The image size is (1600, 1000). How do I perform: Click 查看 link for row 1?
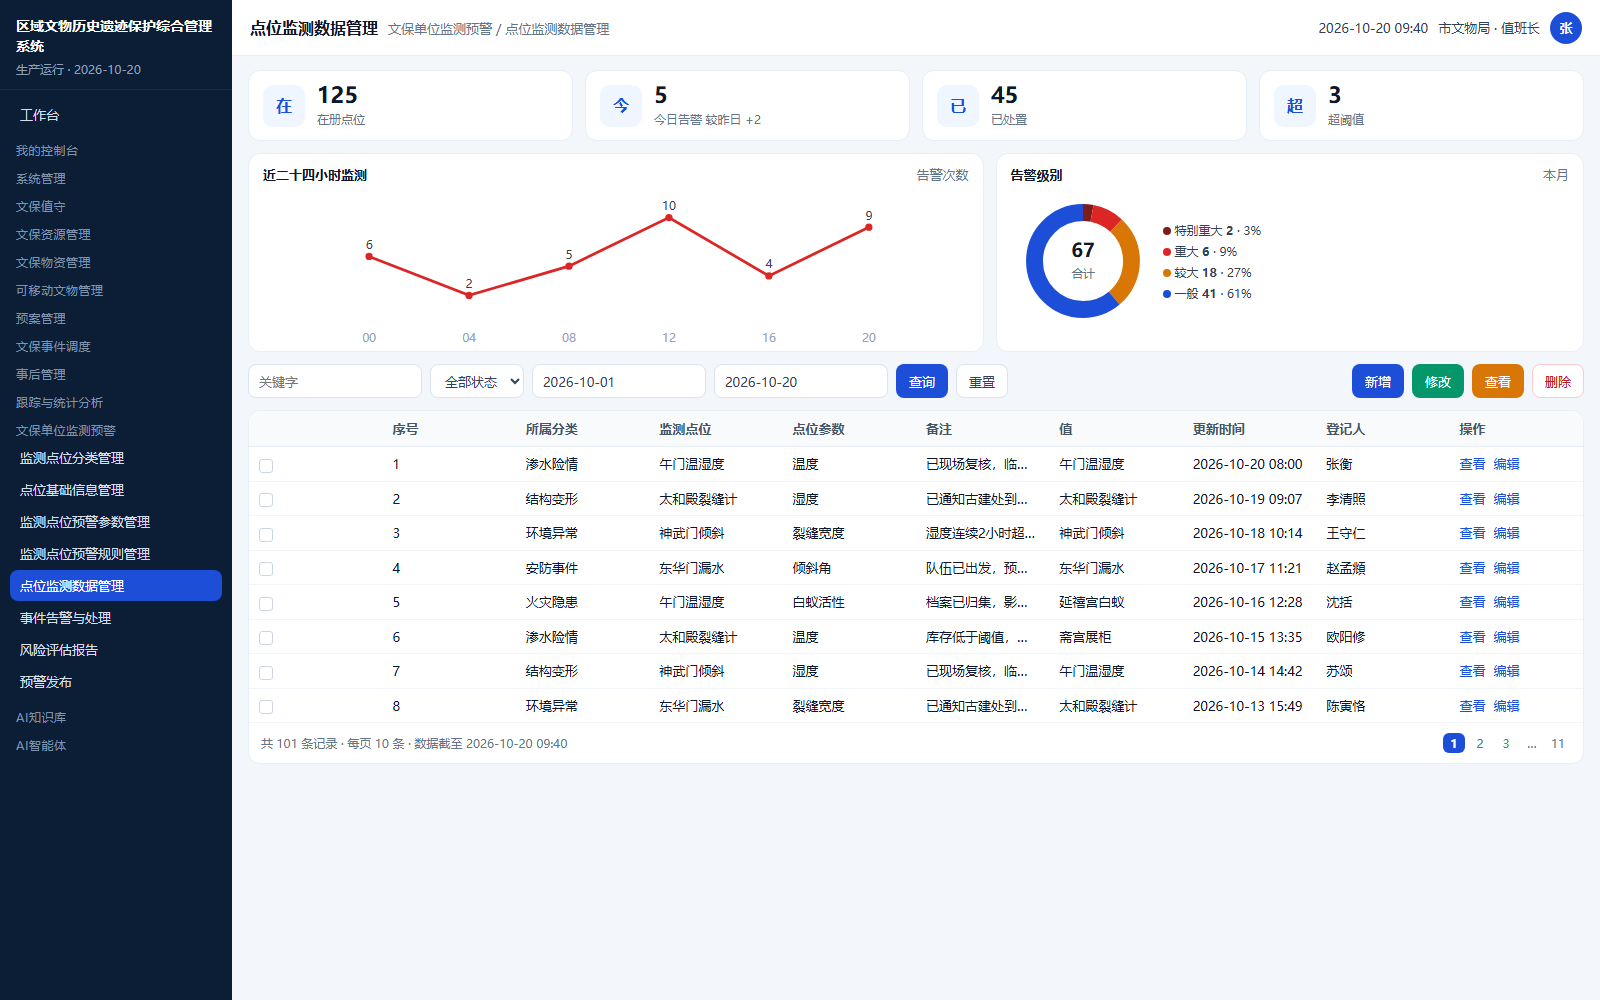(1472, 464)
